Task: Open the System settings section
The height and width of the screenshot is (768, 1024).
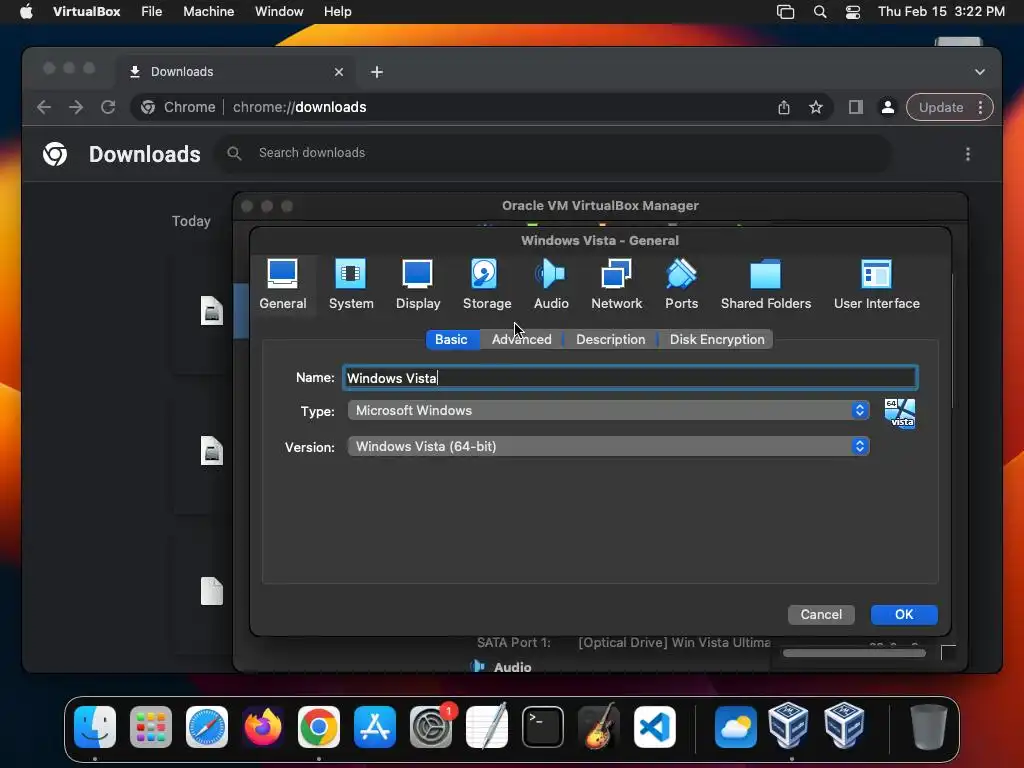Action: point(351,285)
